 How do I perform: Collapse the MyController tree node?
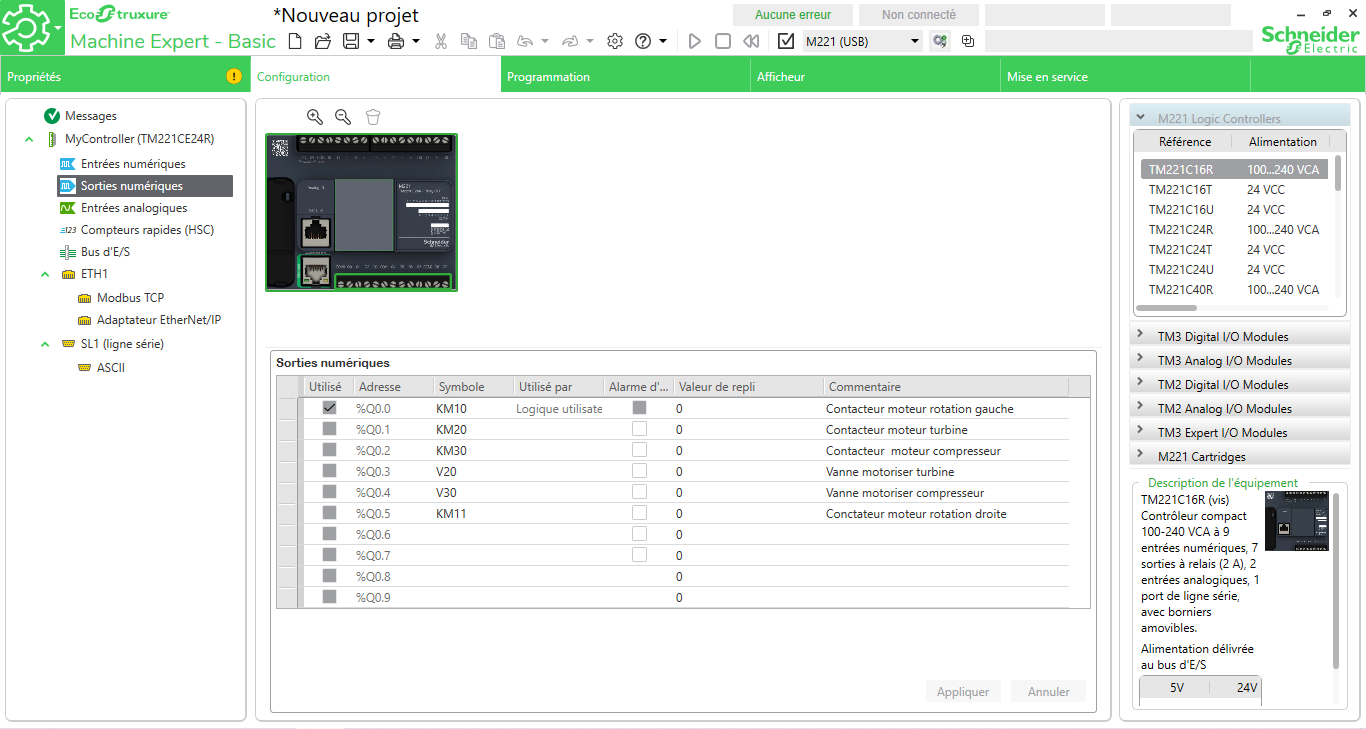click(29, 139)
